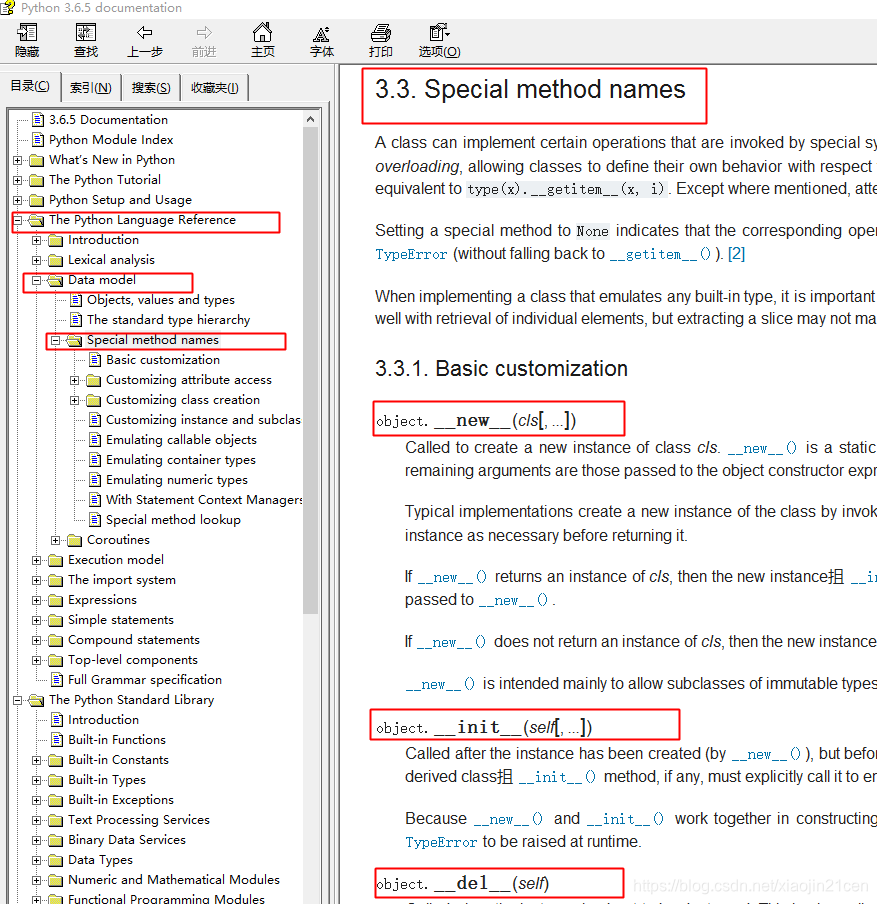Select Lexical analysis tree item
The image size is (877, 904).
111,260
